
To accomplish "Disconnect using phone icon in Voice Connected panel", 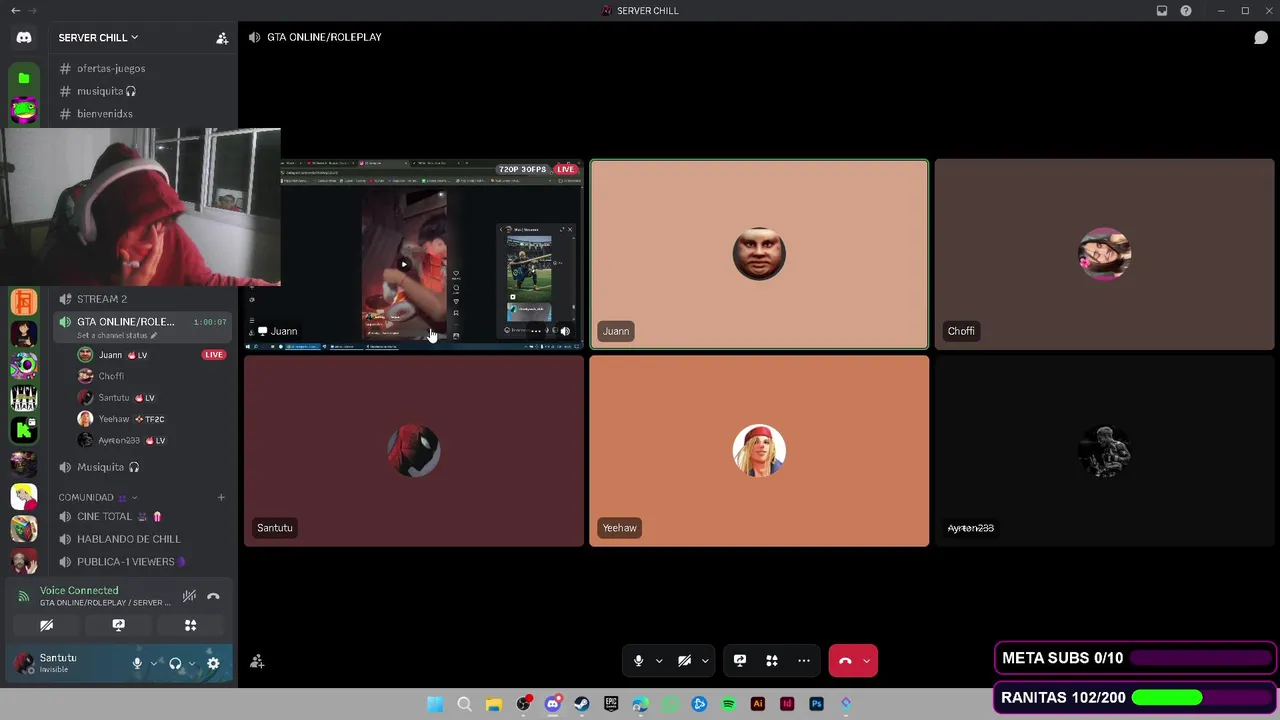I will click(x=213, y=596).
